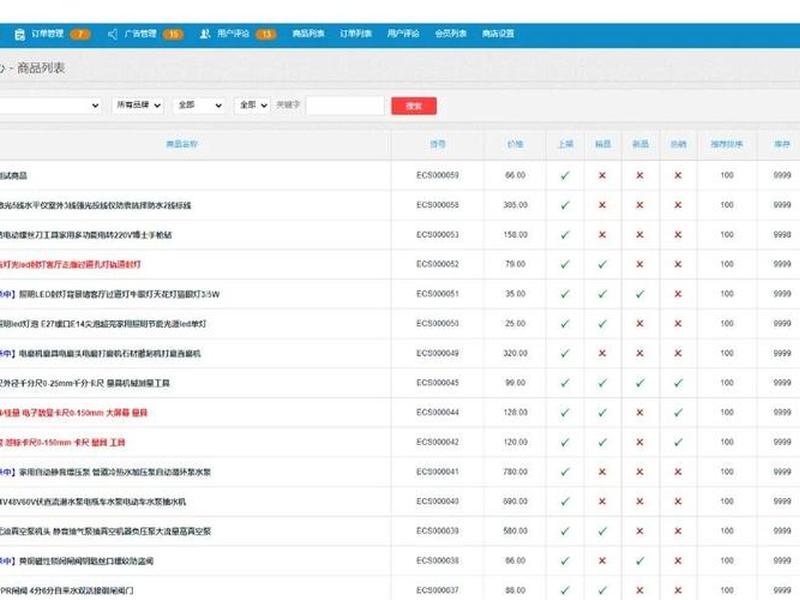Toggle 精品 check mark for ECS000037

click(x=603, y=590)
